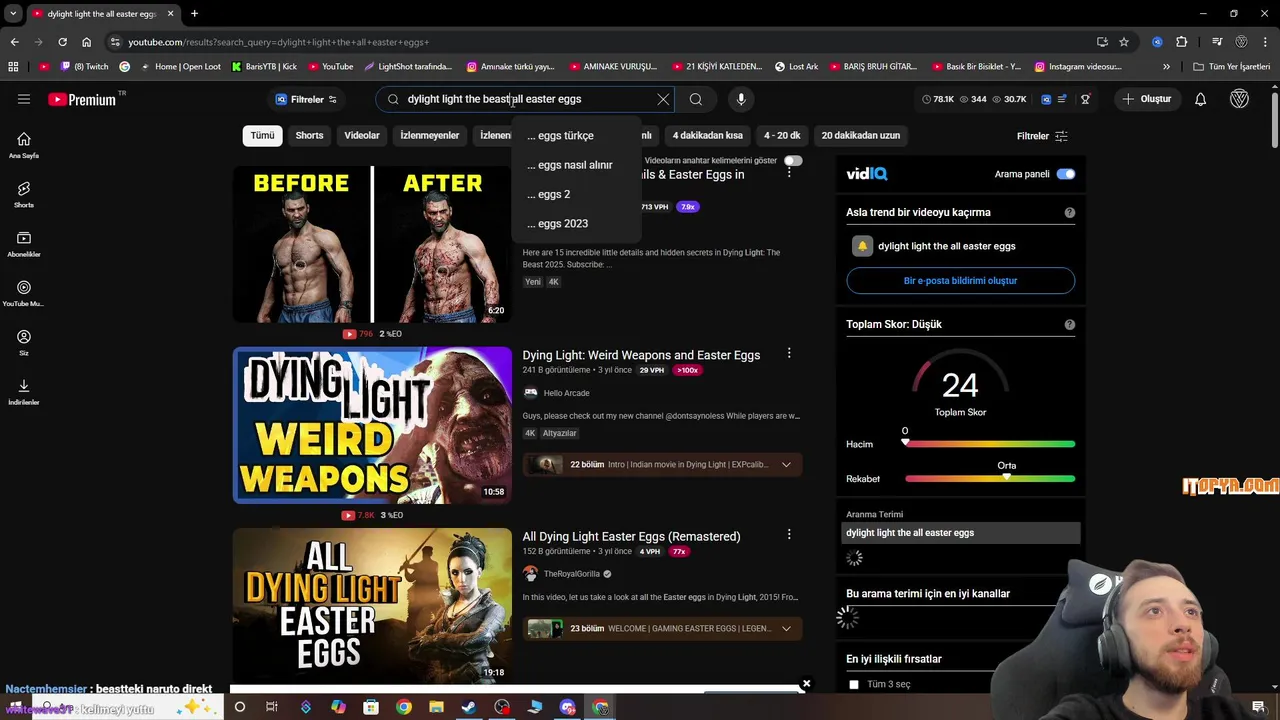The width and height of the screenshot is (1280, 720).
Task: Choose suggestion '... eggs 2'
Action: click(x=576, y=194)
